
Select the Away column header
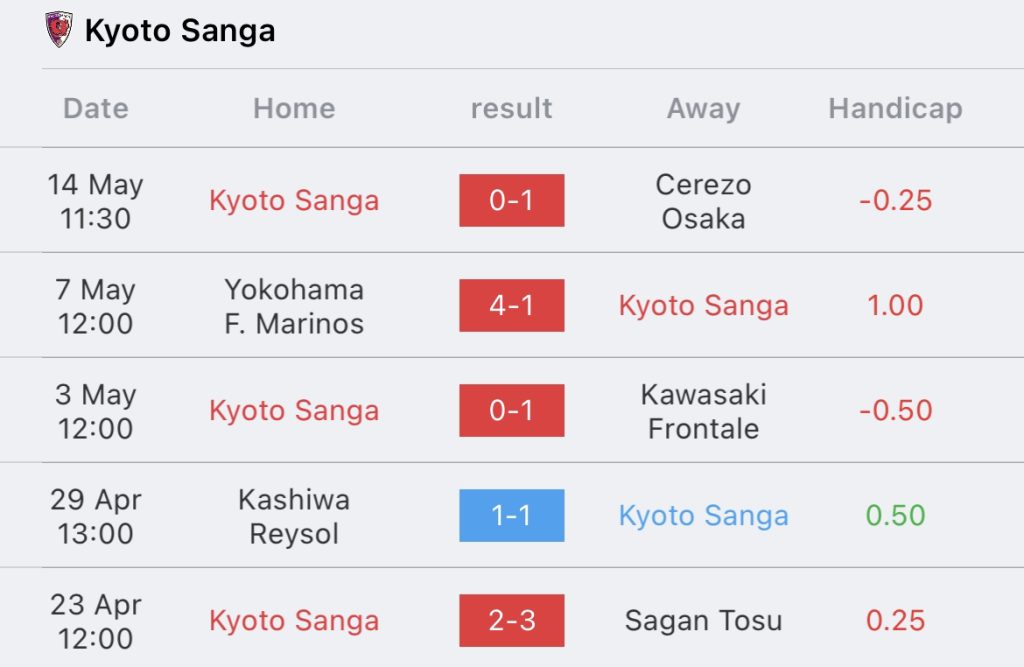coord(703,108)
